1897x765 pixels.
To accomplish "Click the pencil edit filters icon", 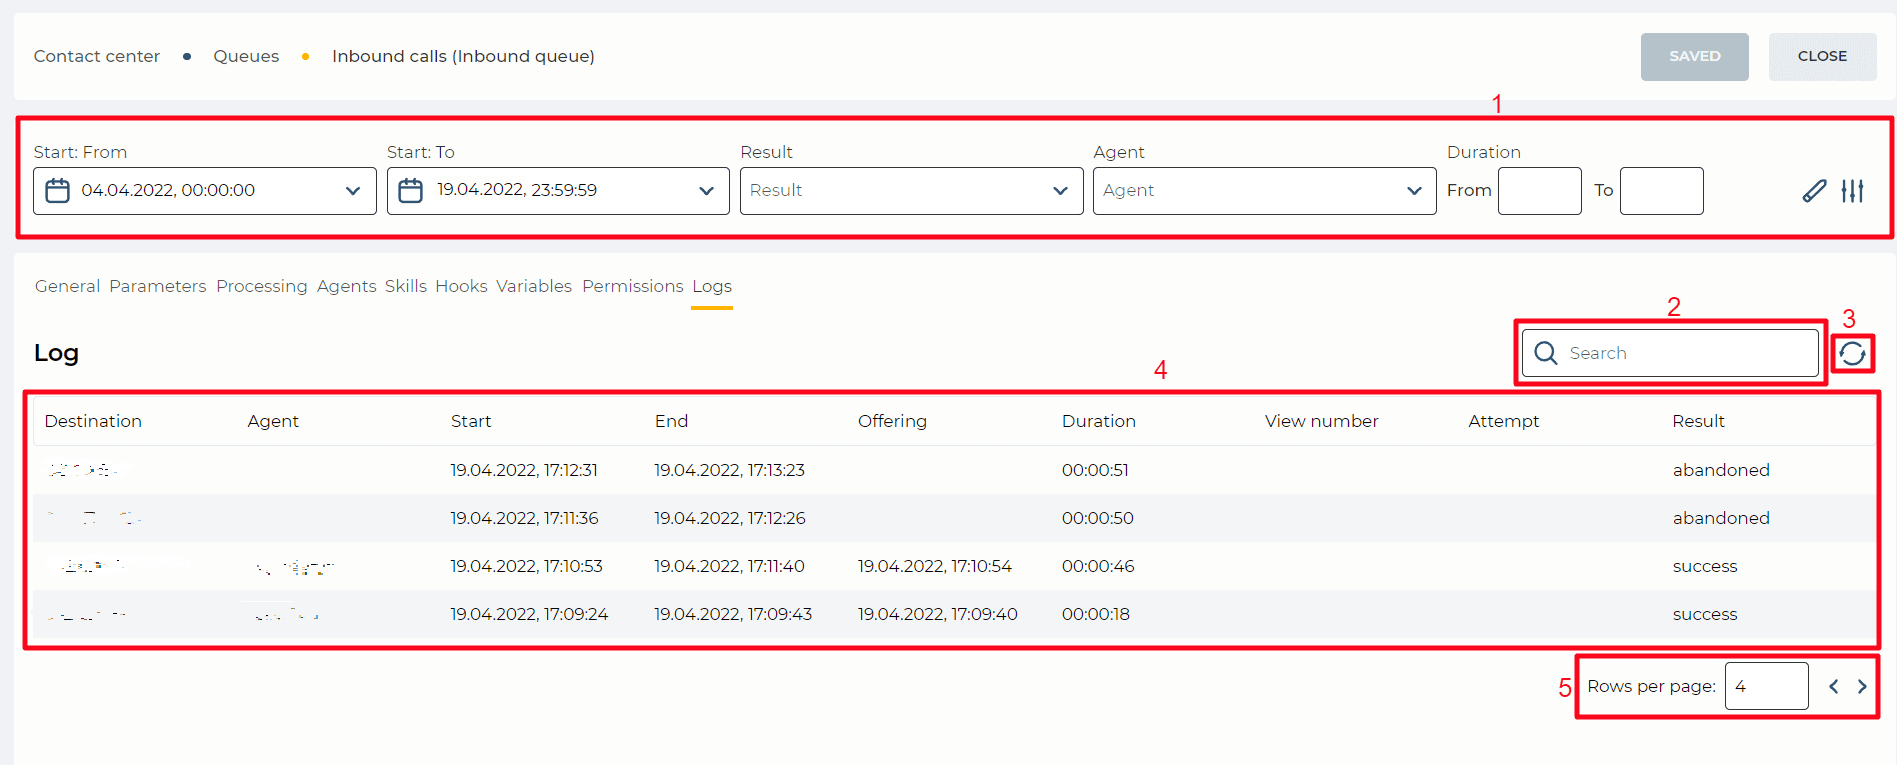I will (x=1814, y=190).
